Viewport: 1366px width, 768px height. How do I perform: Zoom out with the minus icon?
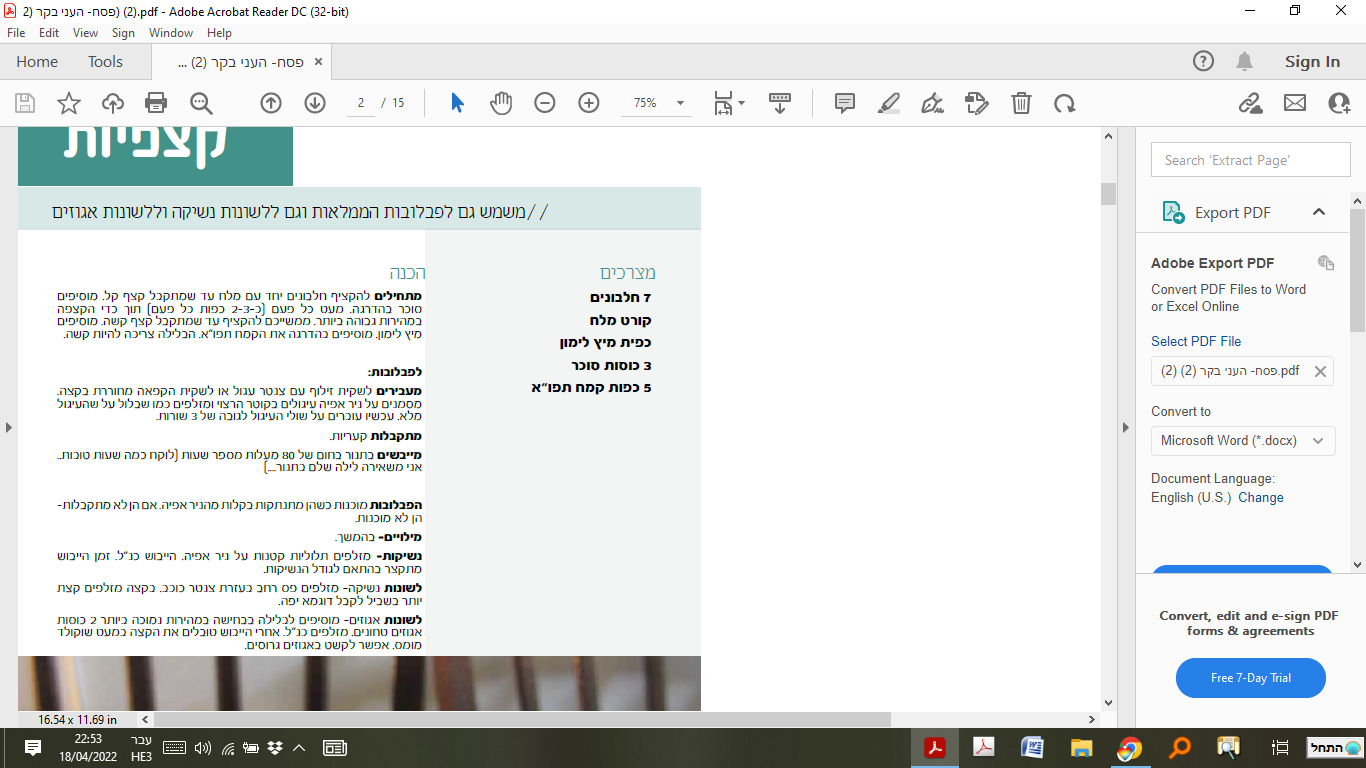(545, 103)
